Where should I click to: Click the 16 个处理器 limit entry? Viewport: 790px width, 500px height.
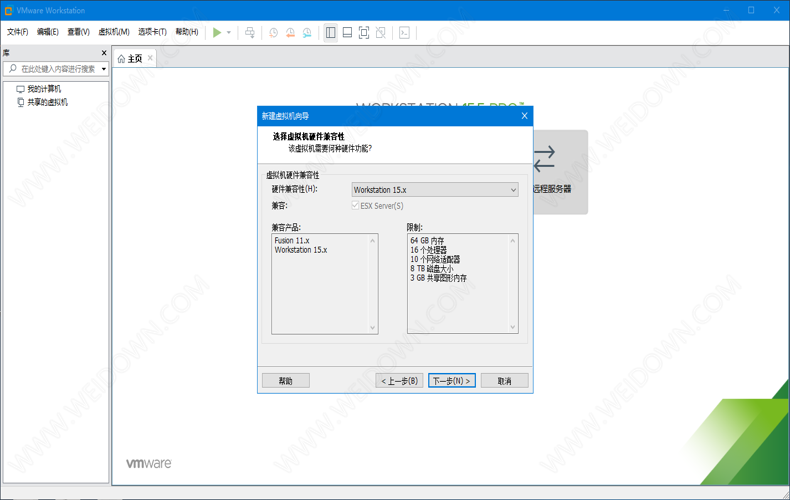point(428,250)
